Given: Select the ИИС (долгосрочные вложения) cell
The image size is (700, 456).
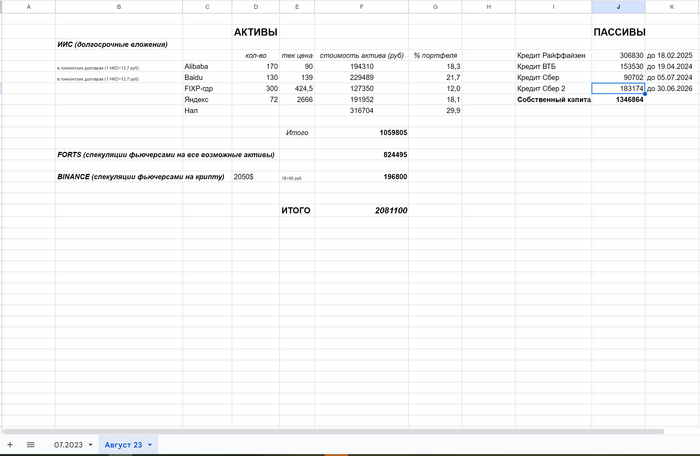Looking at the screenshot, I should [x=119, y=44].
